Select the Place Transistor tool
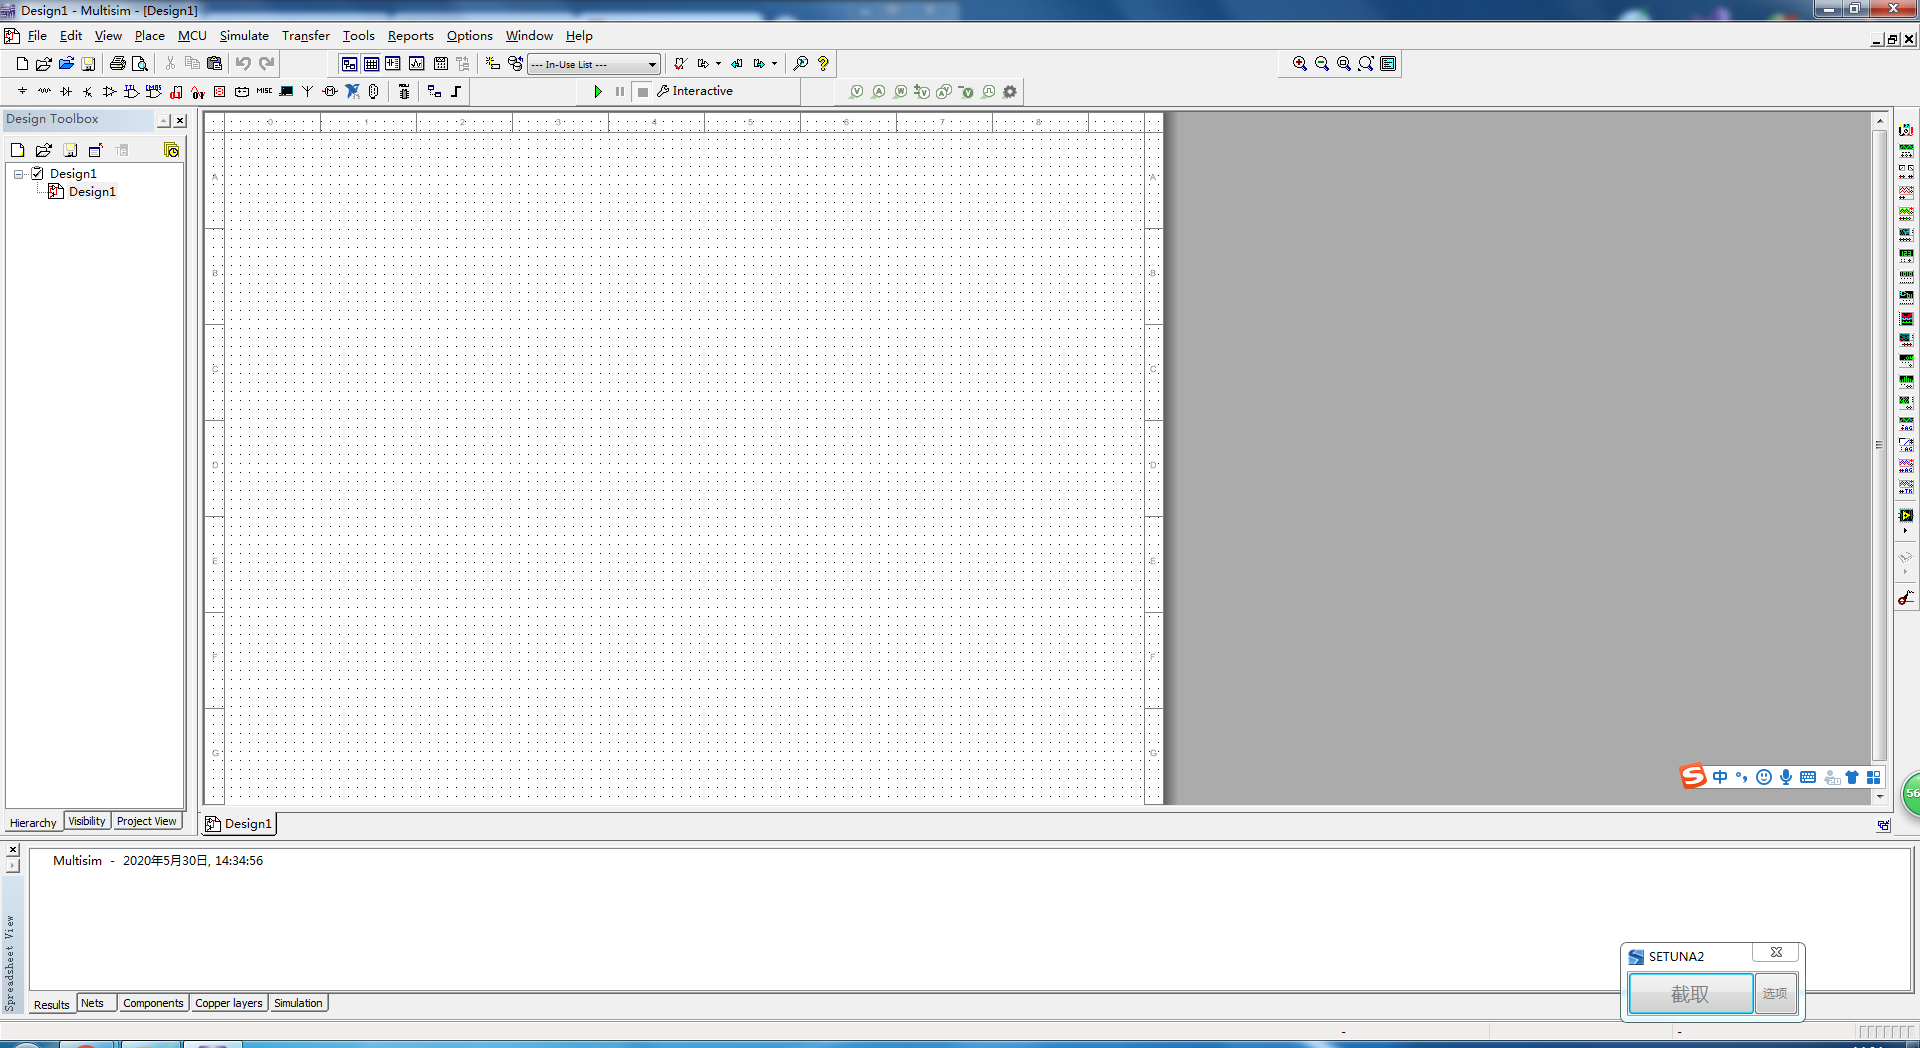Viewport: 1920px width, 1048px height. [87, 91]
